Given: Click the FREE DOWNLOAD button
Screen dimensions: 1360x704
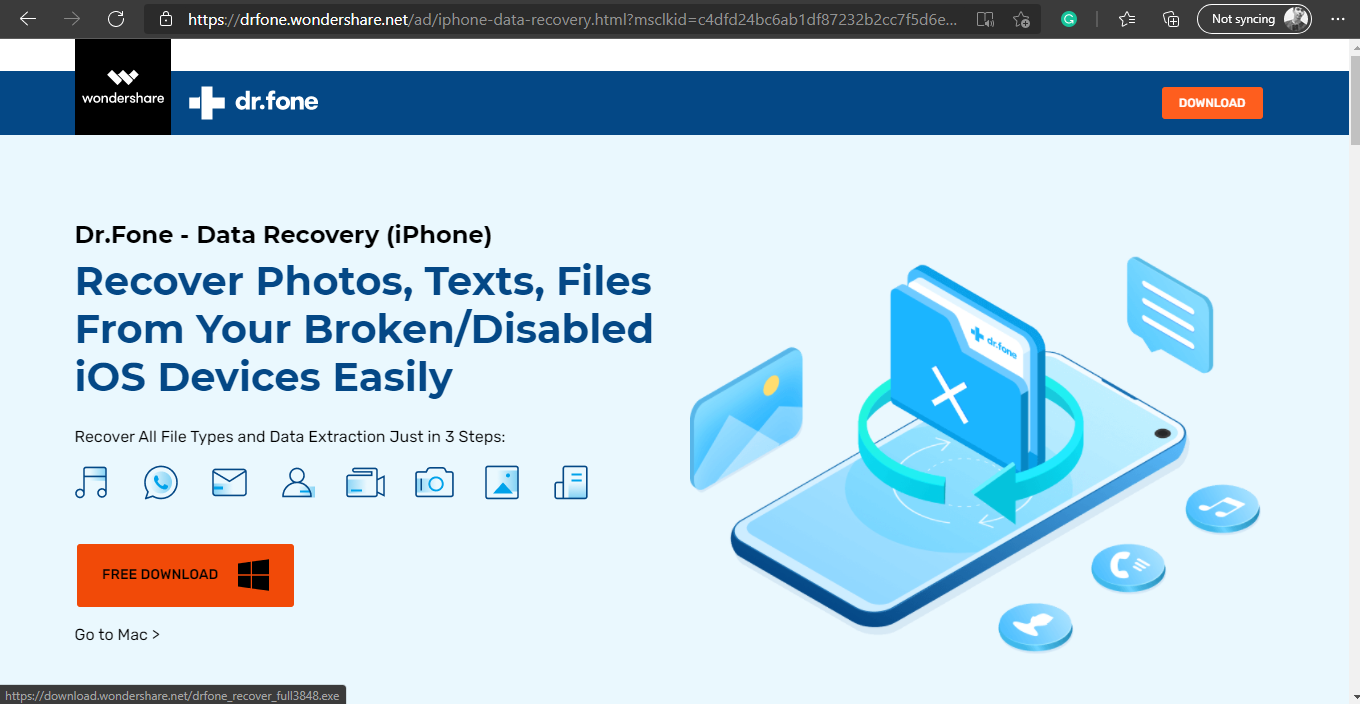Looking at the screenshot, I should pos(185,575).
